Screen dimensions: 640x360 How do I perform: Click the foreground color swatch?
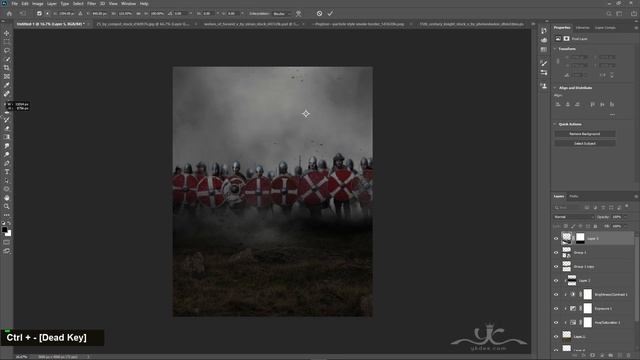(x=4, y=230)
